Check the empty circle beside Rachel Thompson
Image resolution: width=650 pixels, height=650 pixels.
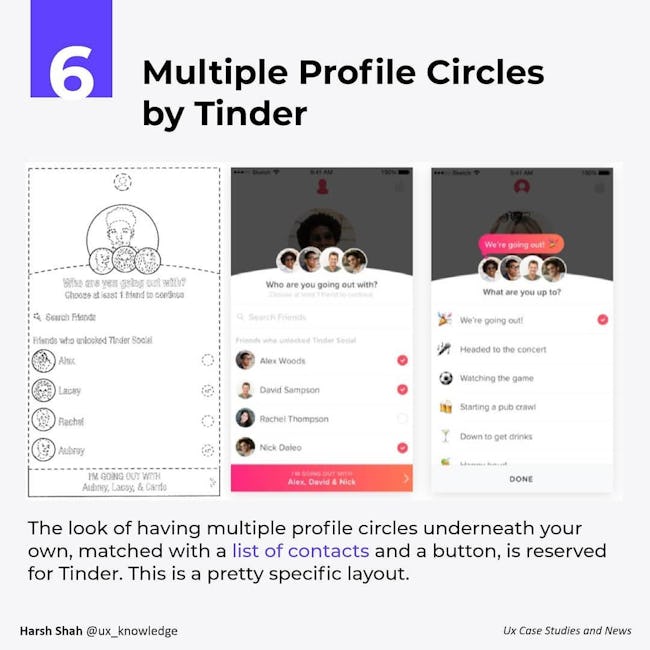(x=402, y=418)
